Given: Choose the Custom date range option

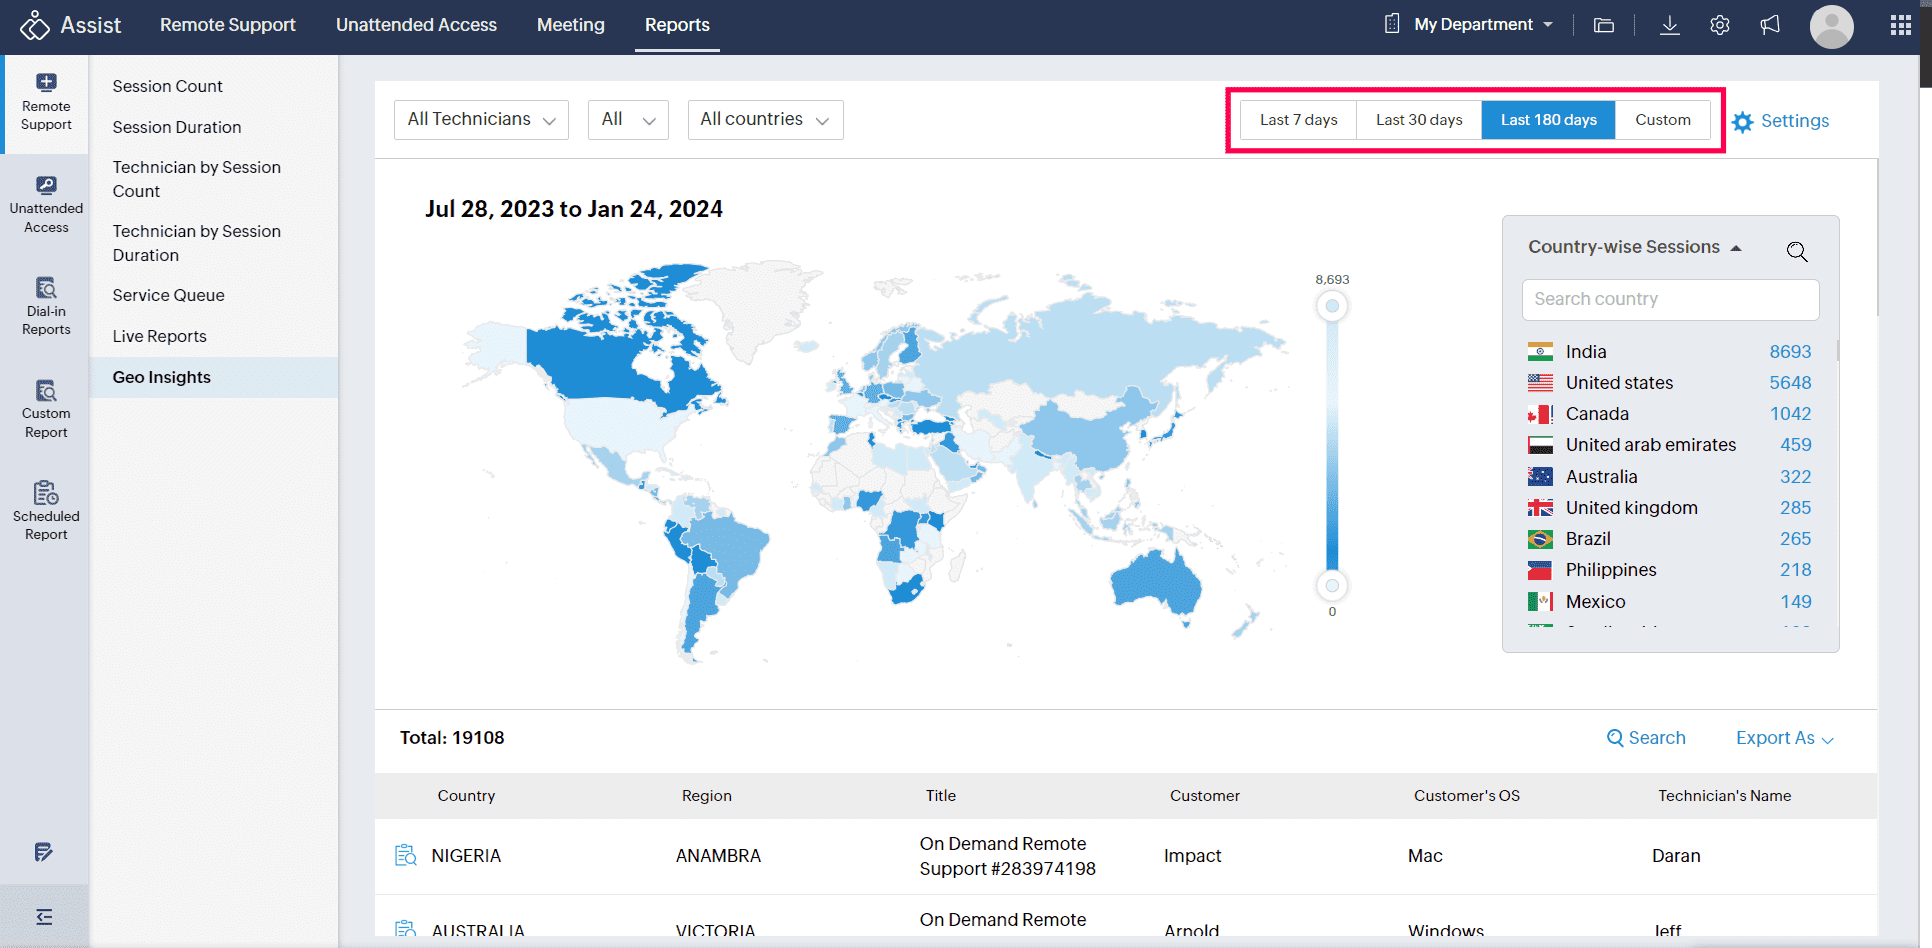Looking at the screenshot, I should tap(1662, 120).
